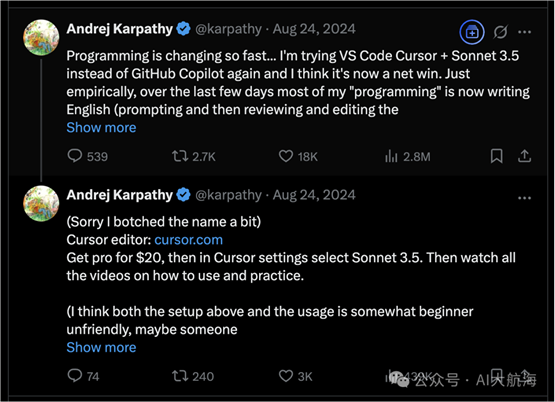555x402 pixels.
Task: Open the first tweet's three-dot menu
Action: point(524,32)
